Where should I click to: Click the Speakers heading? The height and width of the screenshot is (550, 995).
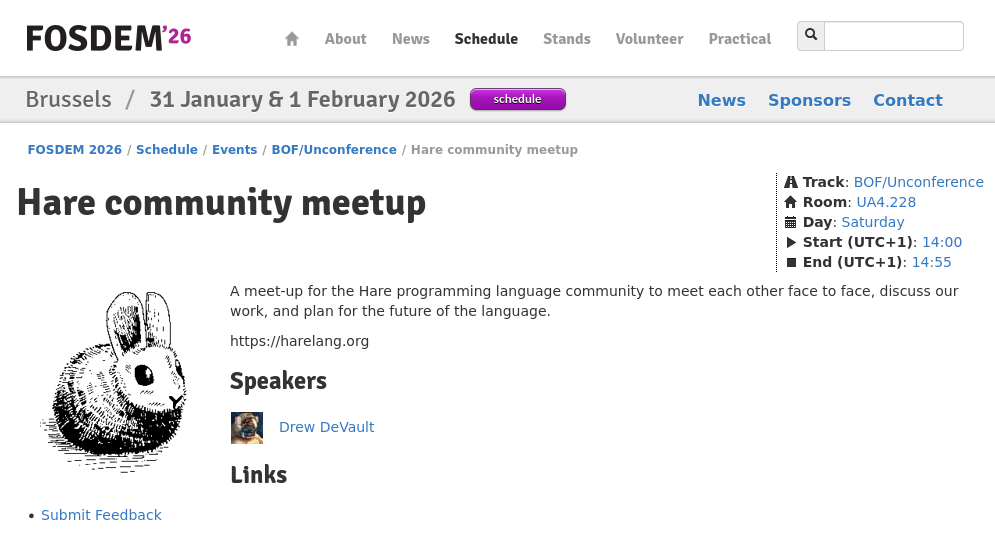(279, 381)
